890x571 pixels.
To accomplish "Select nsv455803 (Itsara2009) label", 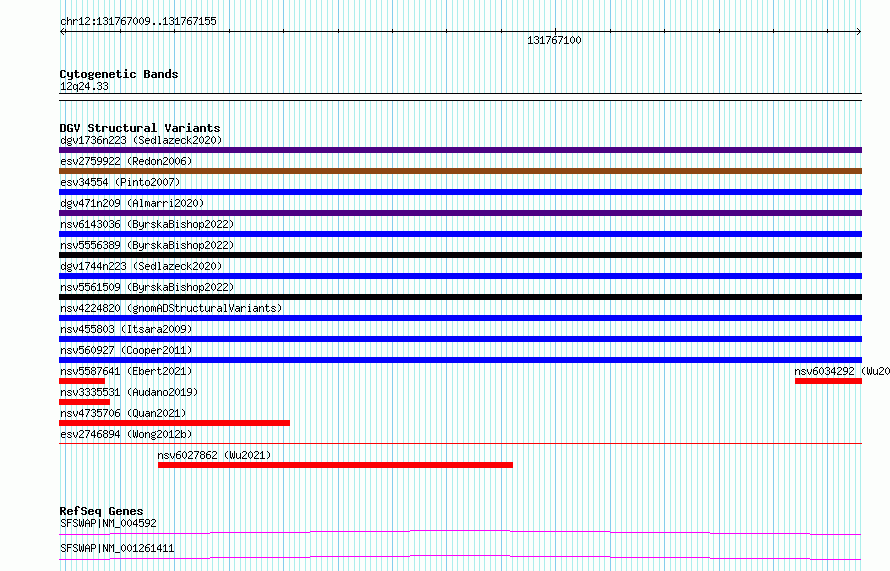I will pos(126,329).
